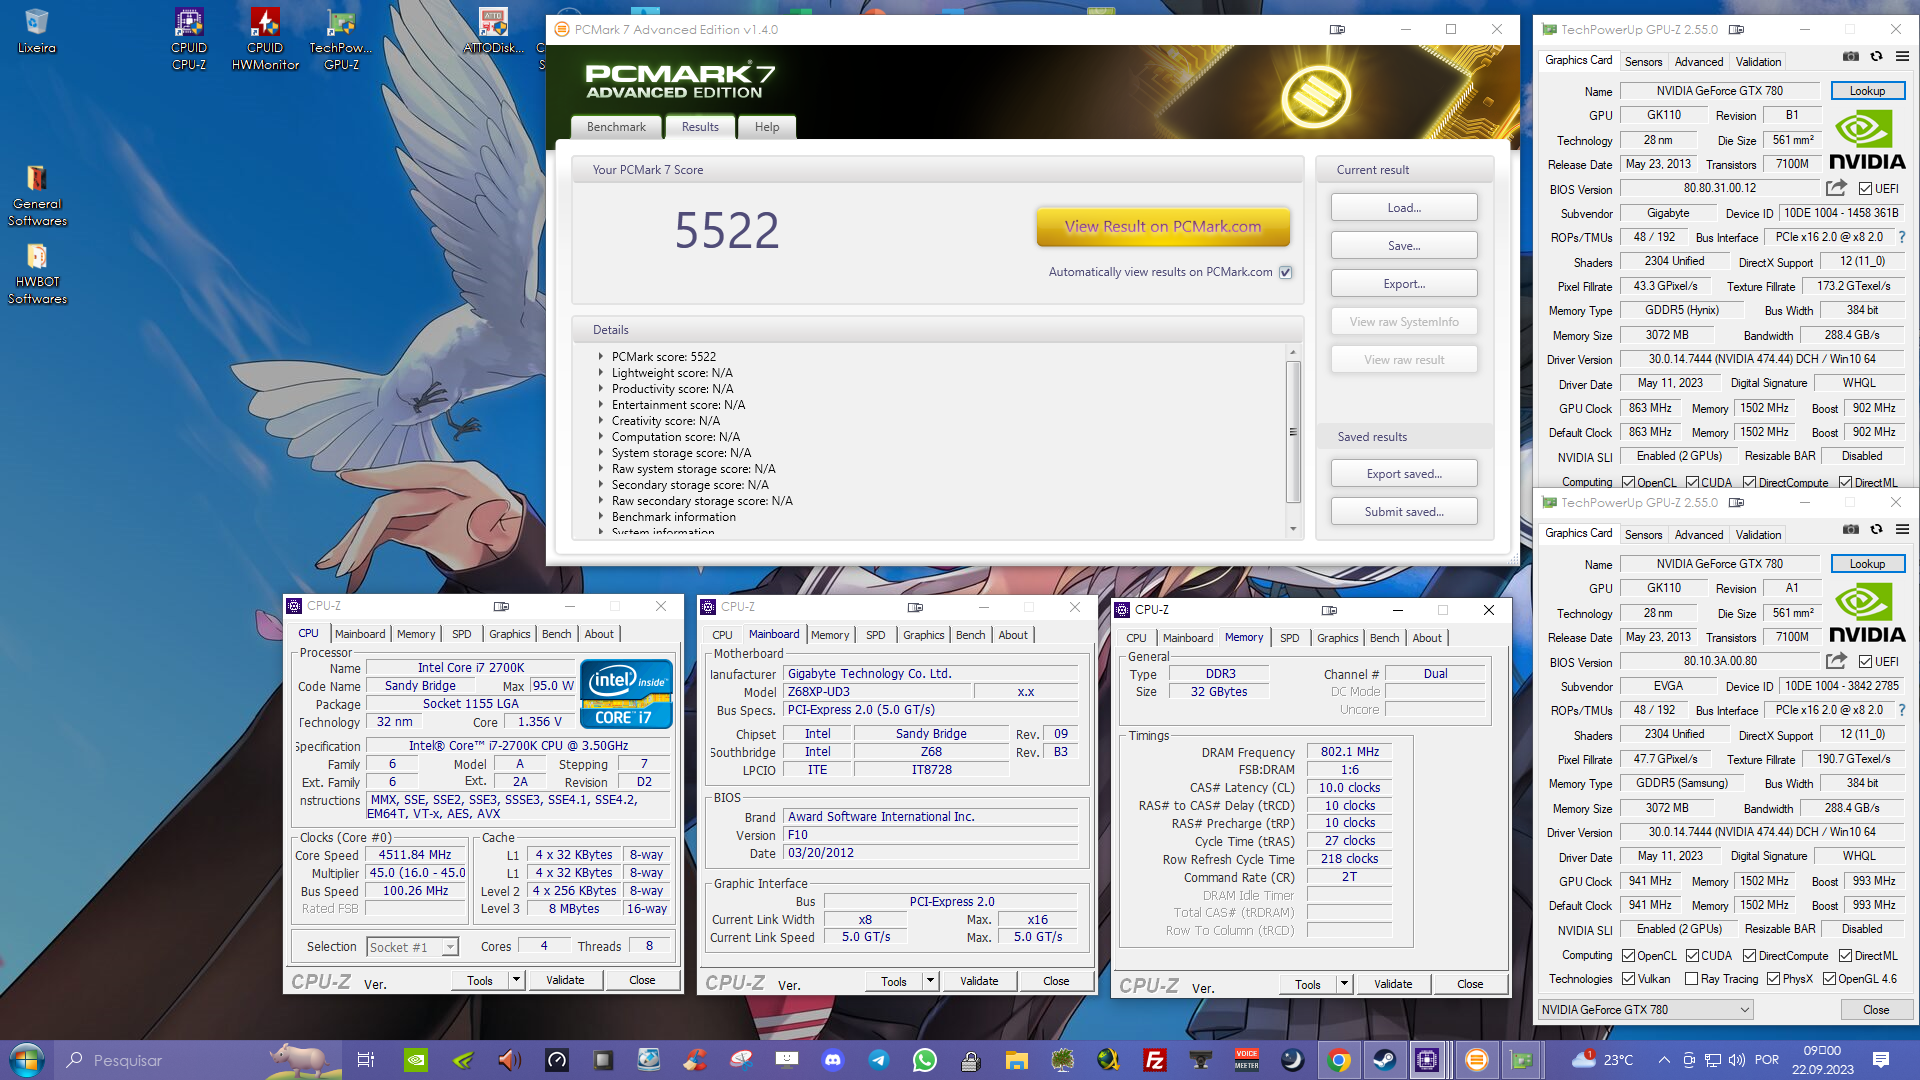The width and height of the screenshot is (1920, 1080).
Task: Open WhatsApp from the taskbar
Action: [925, 1060]
